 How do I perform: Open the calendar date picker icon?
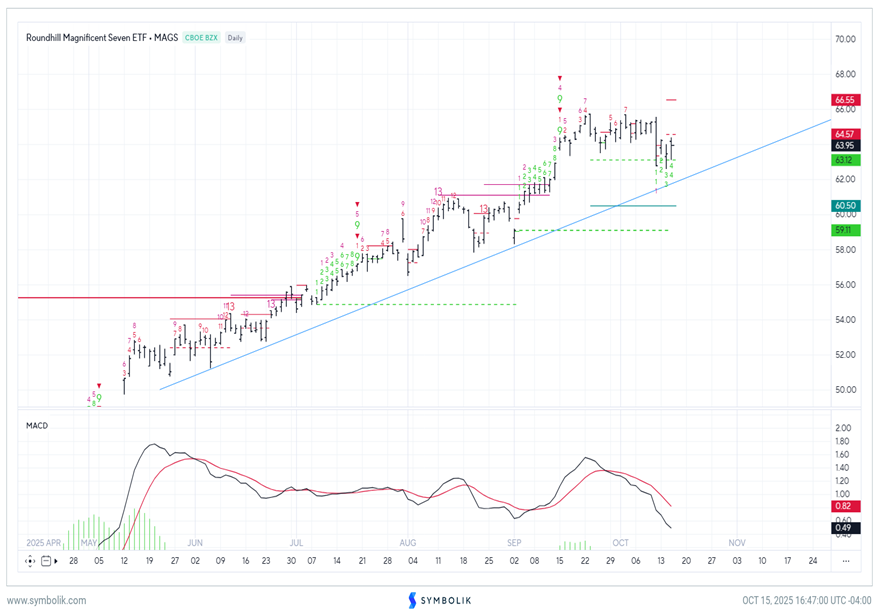pyautogui.click(x=46, y=561)
